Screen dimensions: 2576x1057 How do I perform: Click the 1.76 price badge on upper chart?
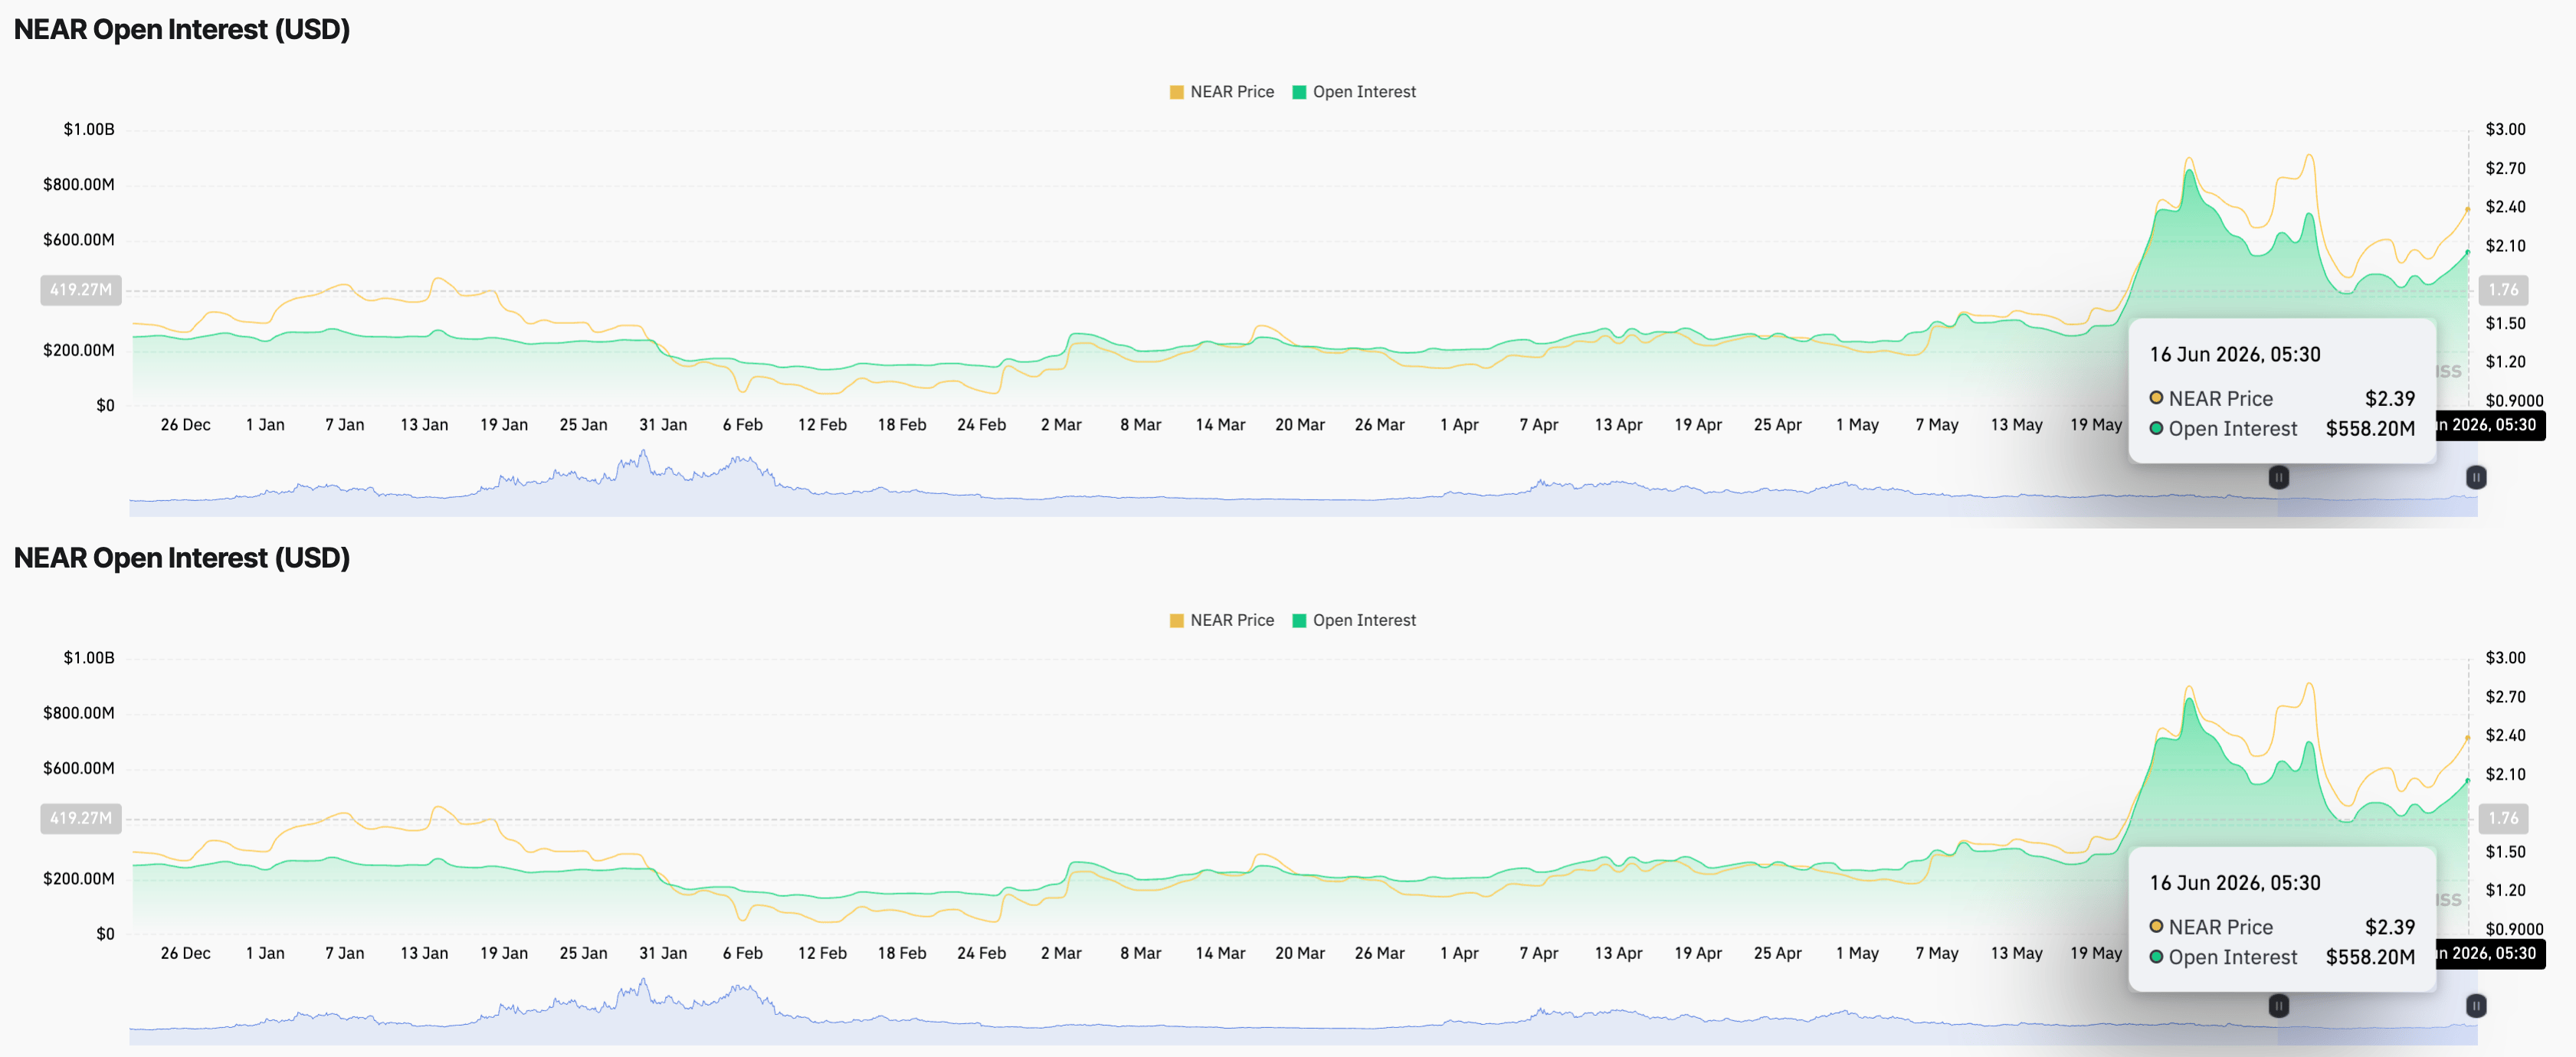[x=2503, y=290]
